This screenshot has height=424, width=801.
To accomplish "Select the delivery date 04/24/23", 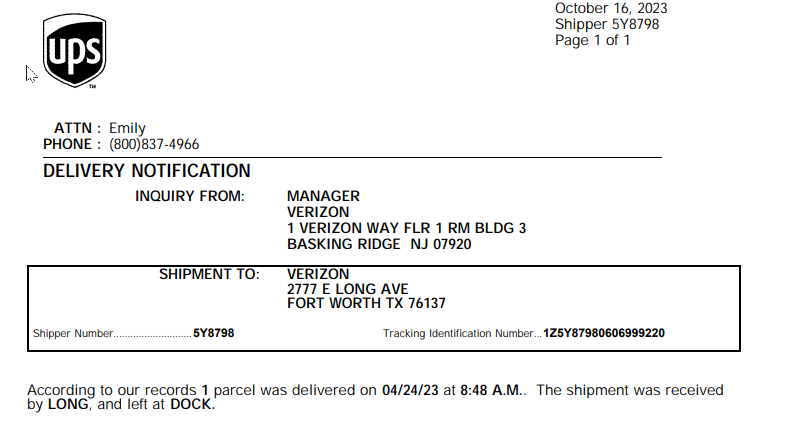I will click(x=410, y=390).
